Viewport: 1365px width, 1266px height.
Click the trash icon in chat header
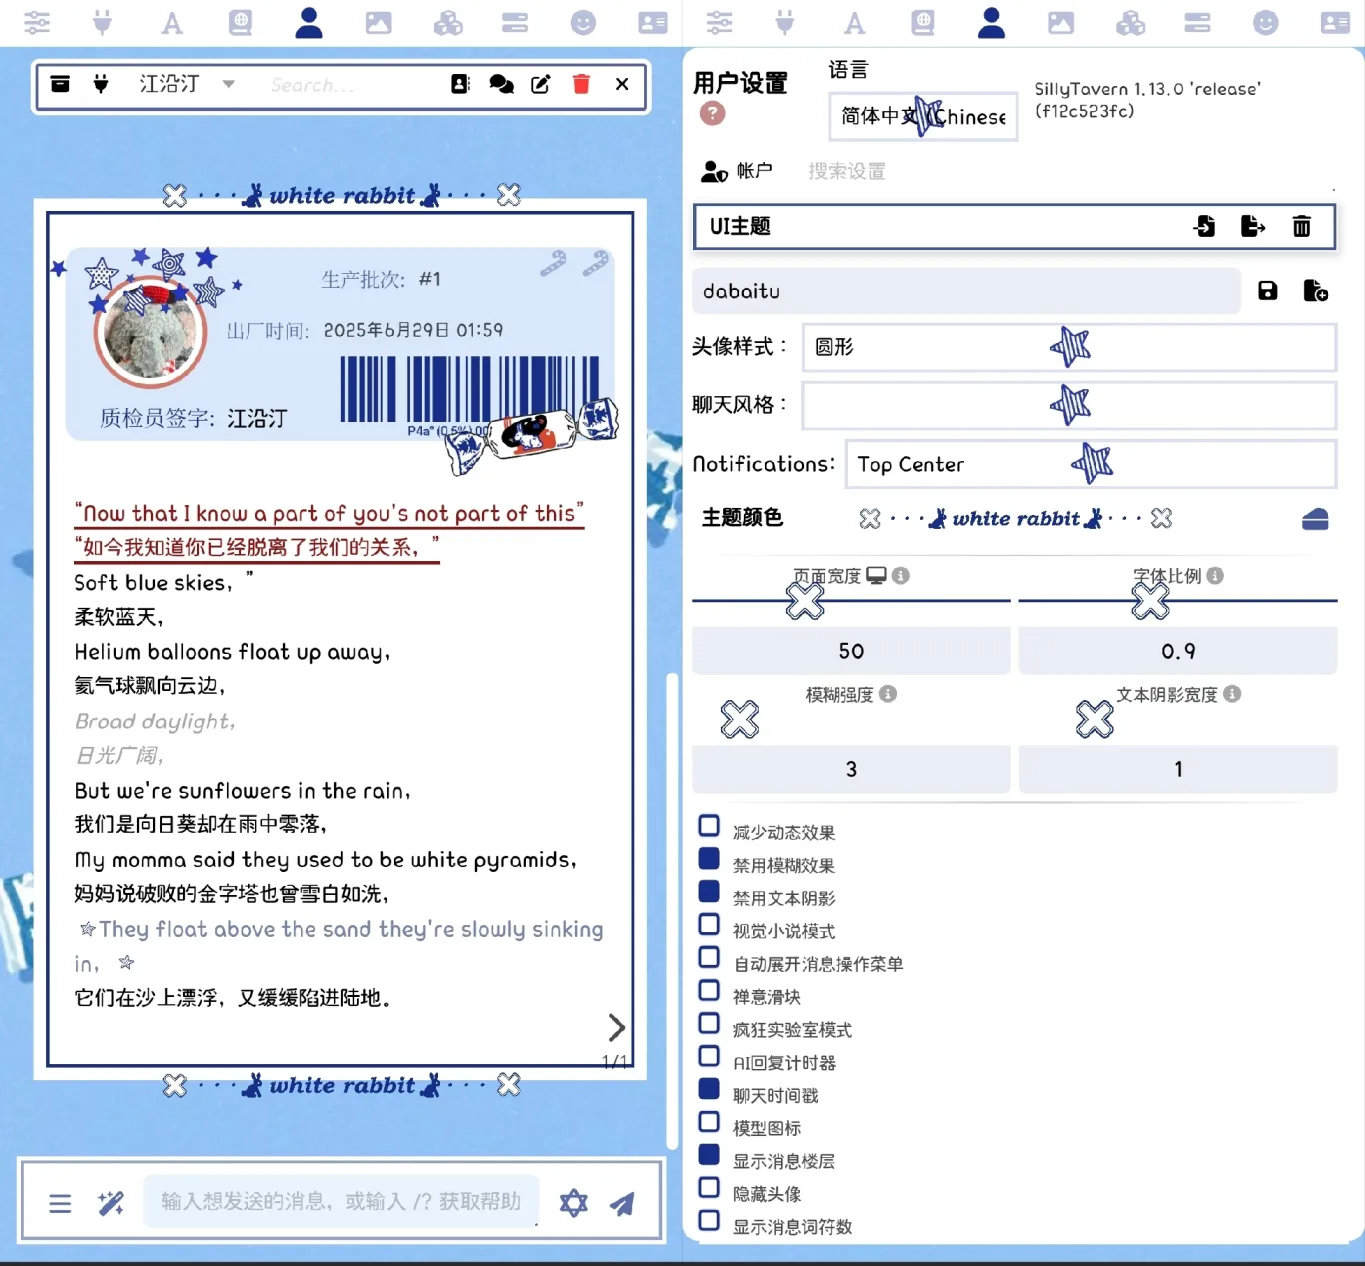[581, 84]
